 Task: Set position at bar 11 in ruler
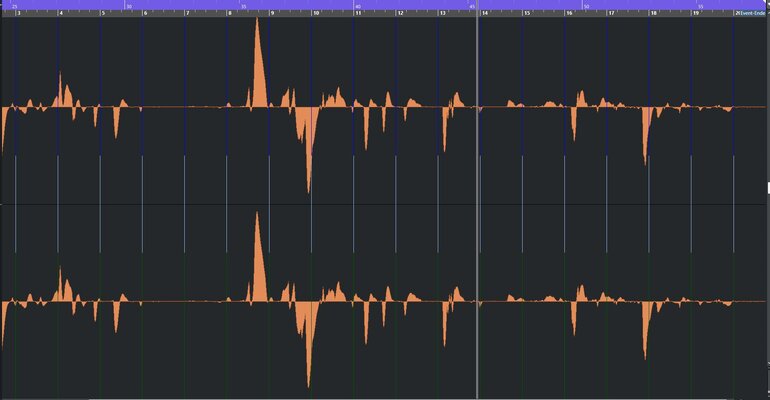tap(358, 13)
